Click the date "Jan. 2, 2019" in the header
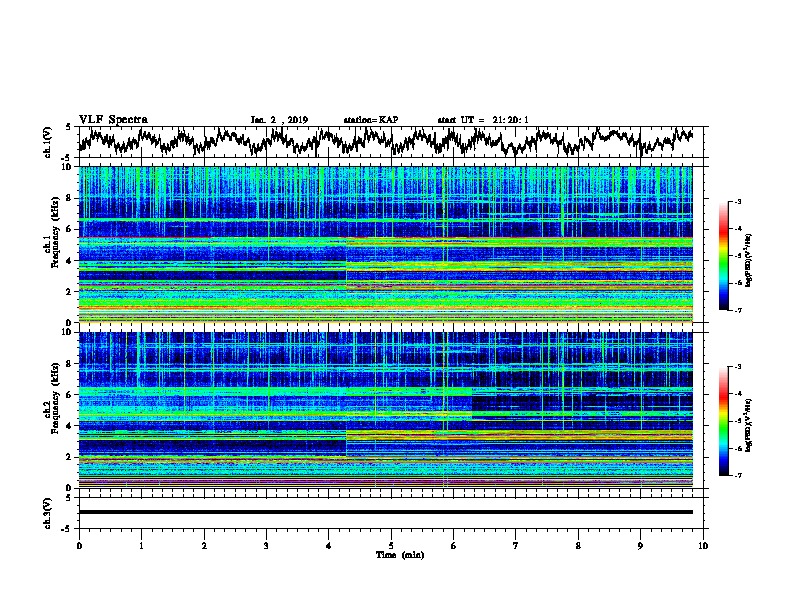Image resolution: width=792 pixels, height=612 pixels. [279, 120]
